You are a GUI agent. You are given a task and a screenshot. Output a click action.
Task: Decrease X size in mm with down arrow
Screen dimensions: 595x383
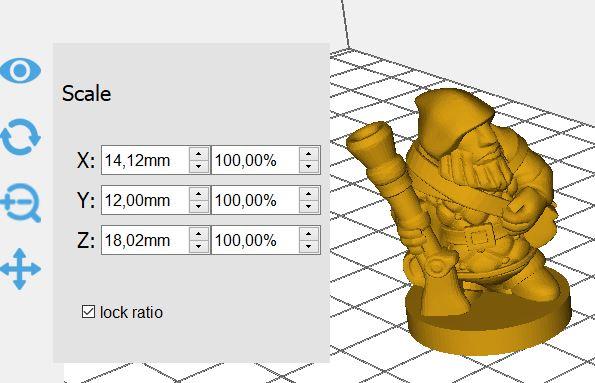[x=199, y=166]
